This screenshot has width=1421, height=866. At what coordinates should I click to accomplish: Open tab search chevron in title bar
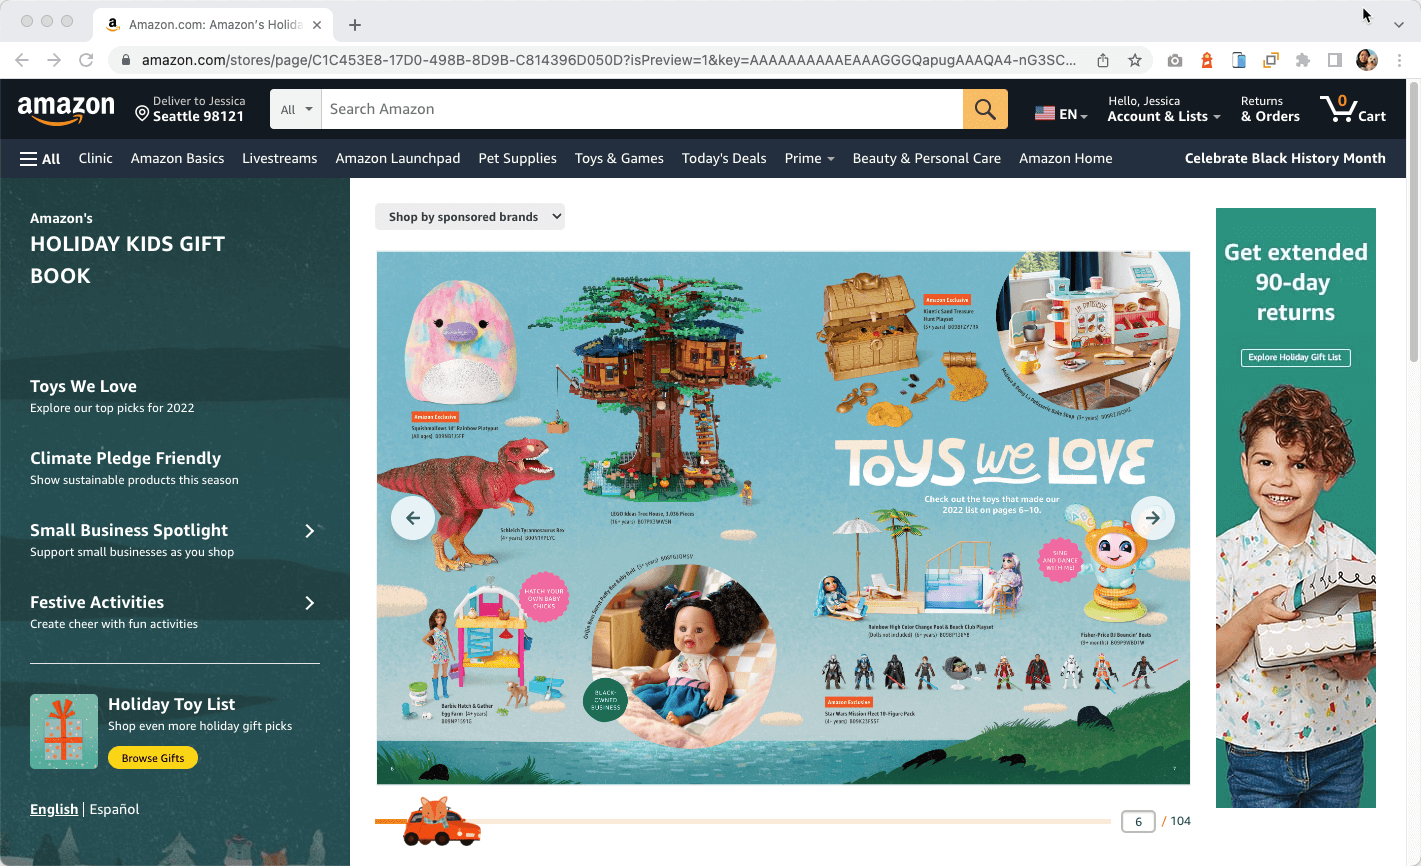click(1399, 24)
